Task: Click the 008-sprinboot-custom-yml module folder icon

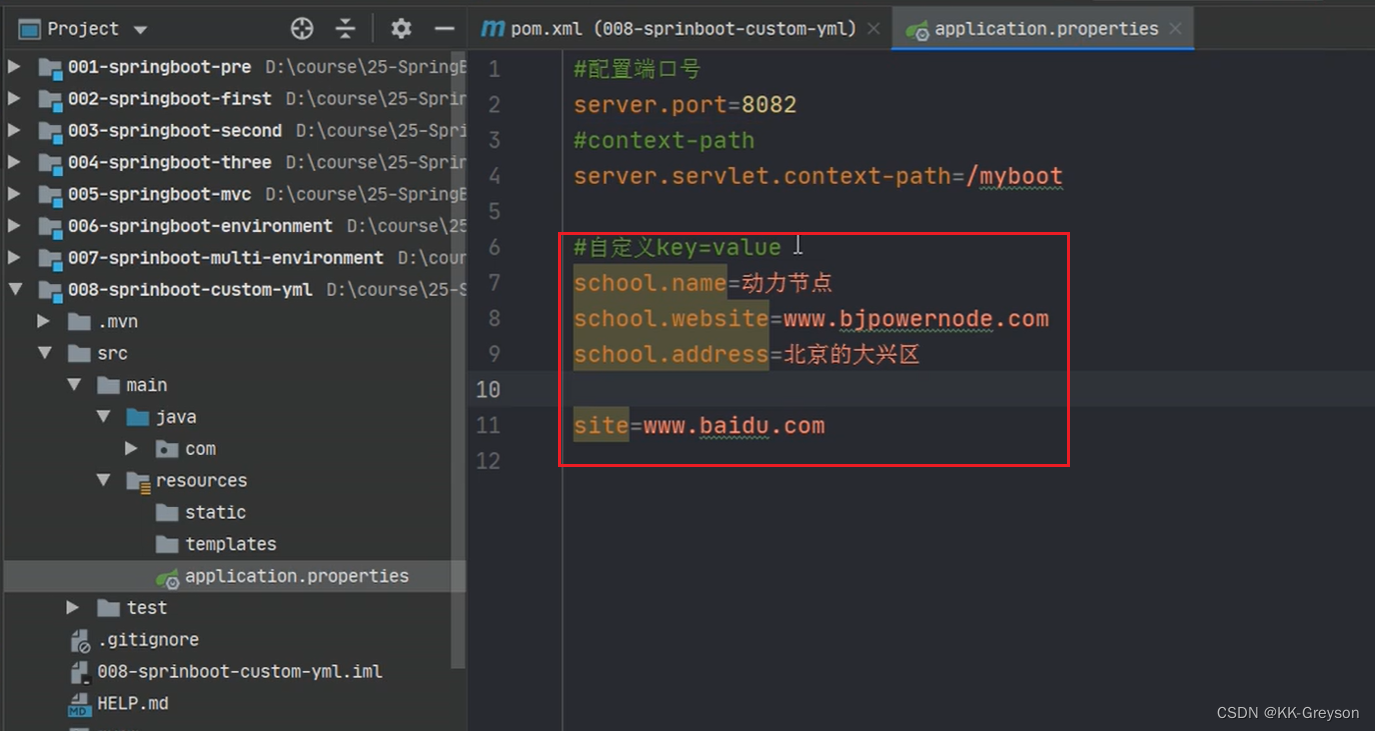Action: pyautogui.click(x=50, y=291)
